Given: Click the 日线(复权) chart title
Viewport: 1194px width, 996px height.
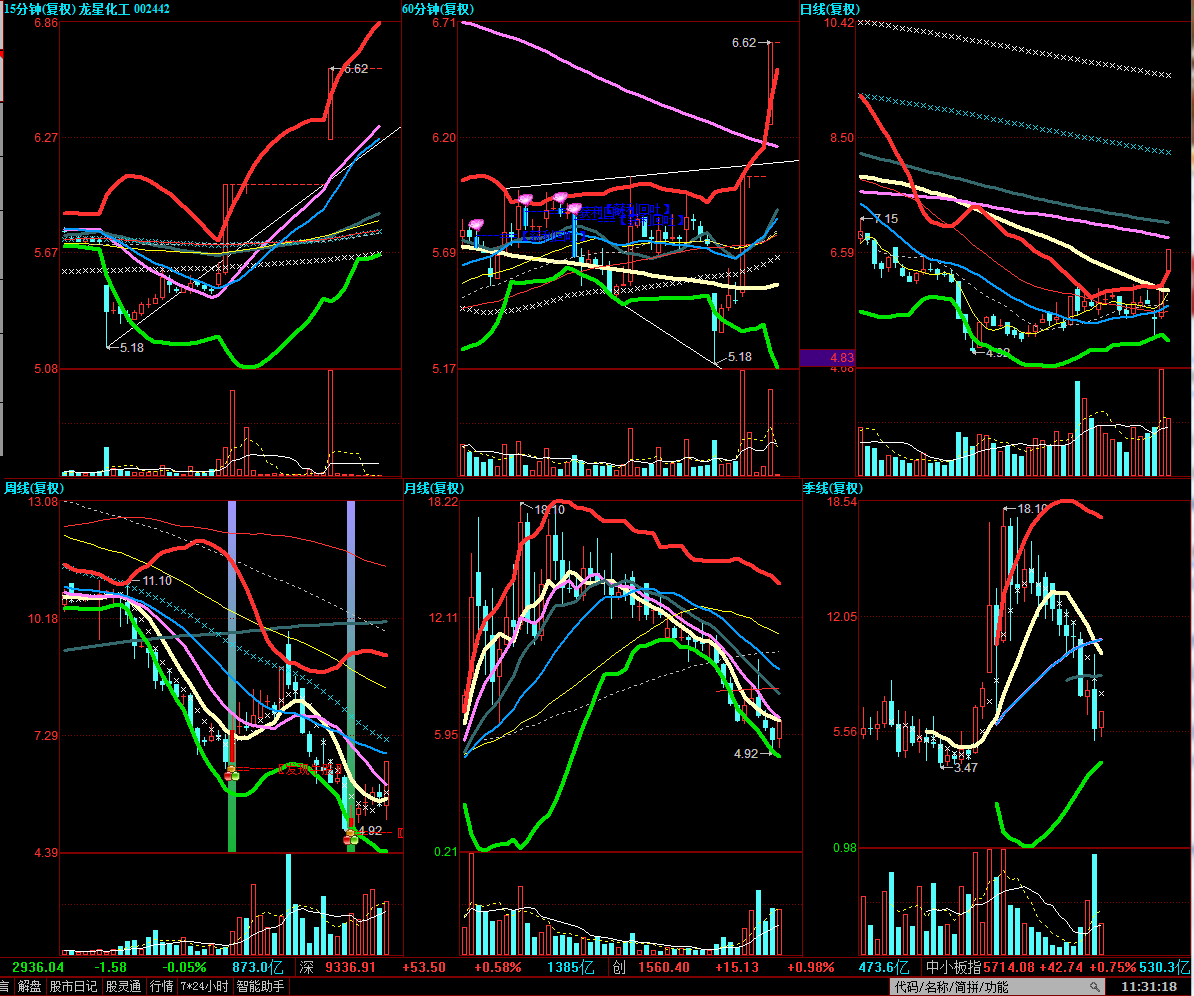Looking at the screenshot, I should click(832, 9).
